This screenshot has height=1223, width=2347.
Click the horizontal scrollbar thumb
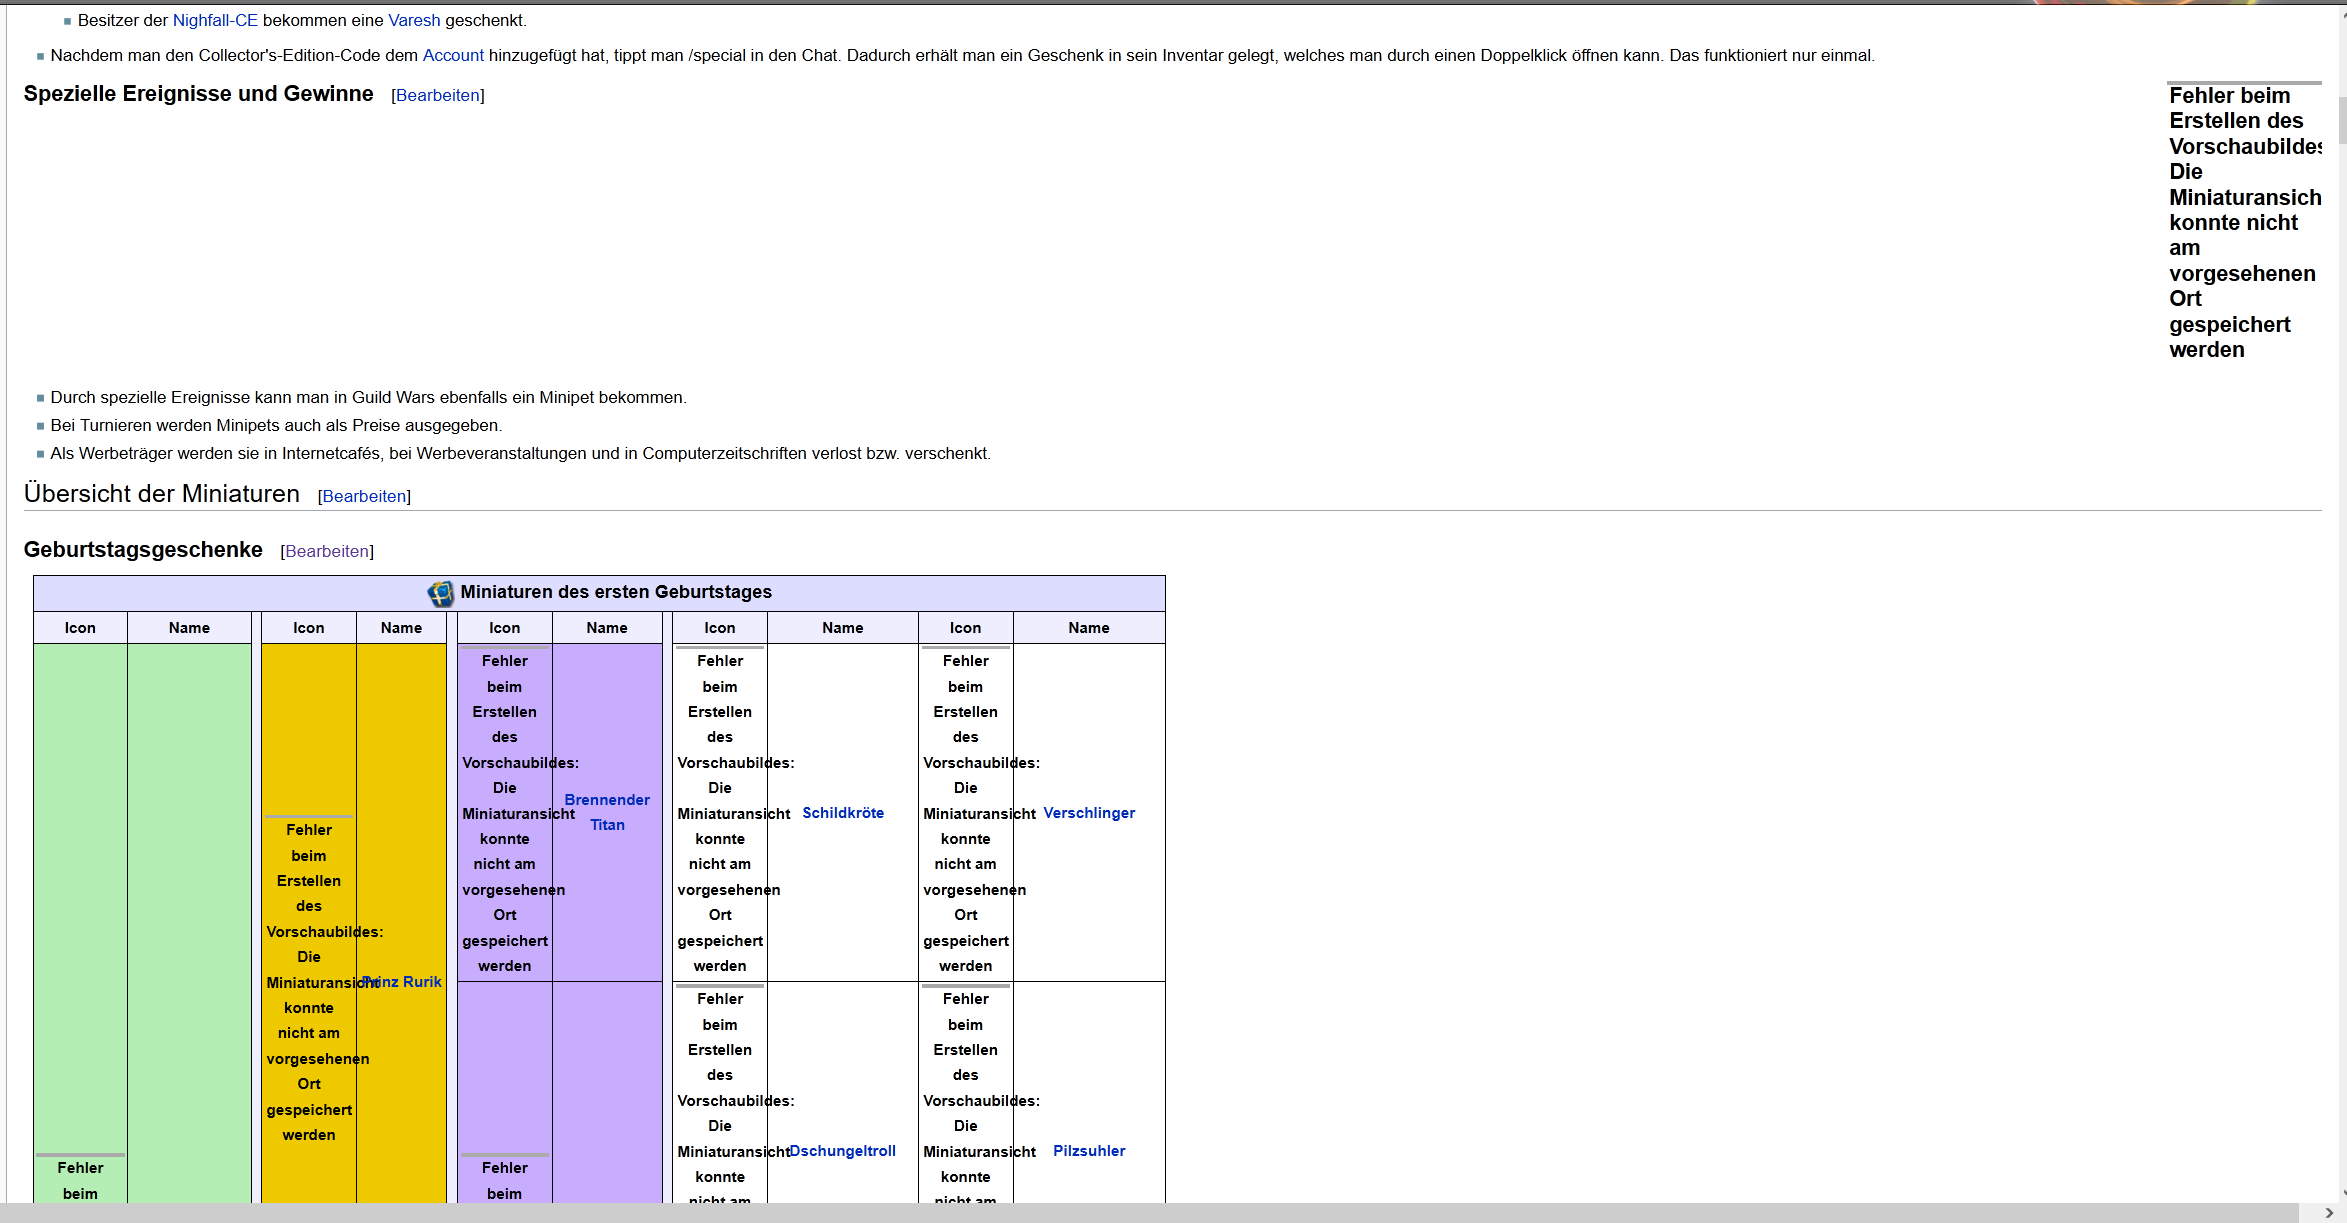coord(1150,1213)
